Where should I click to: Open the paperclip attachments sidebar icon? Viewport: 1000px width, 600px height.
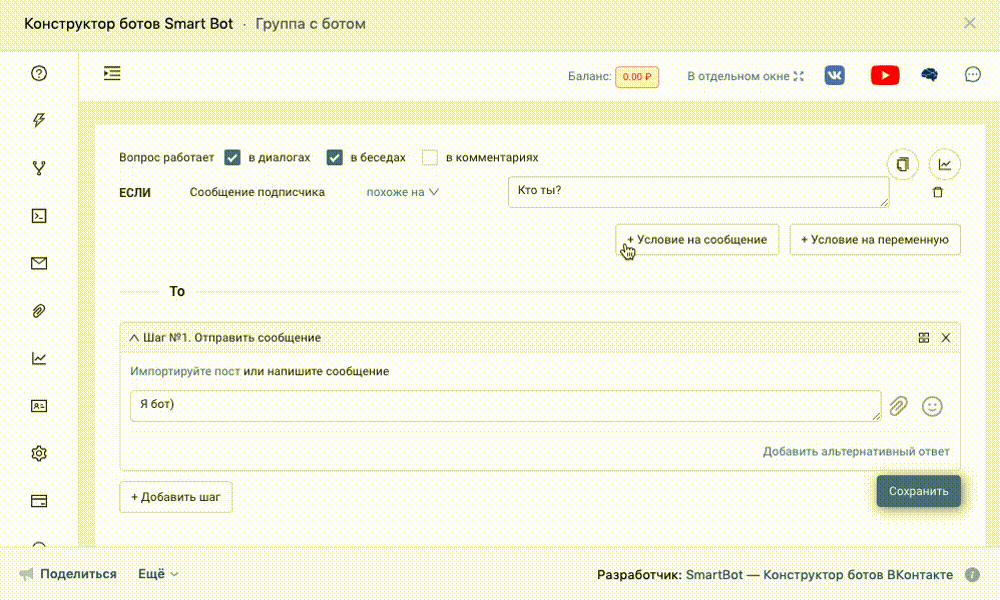39,311
